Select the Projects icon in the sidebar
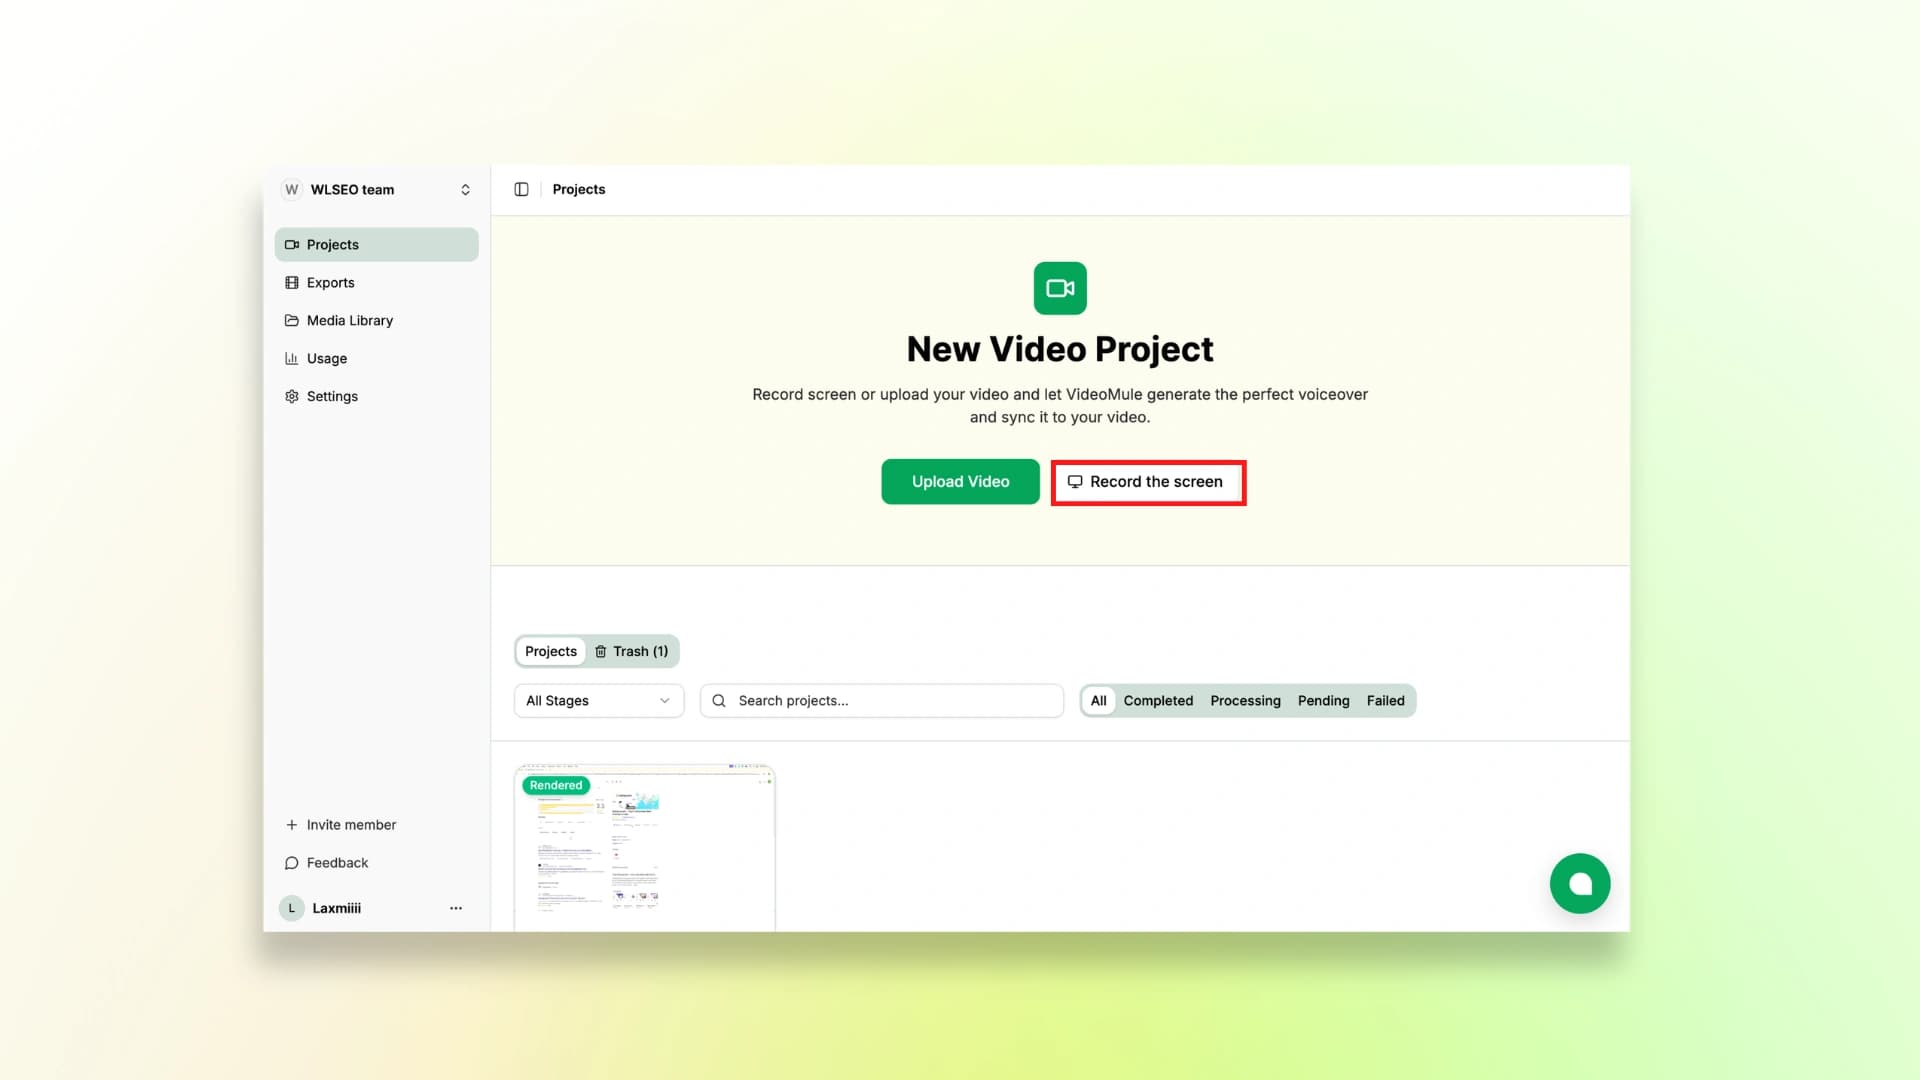Viewport: 1920px width, 1080px height. [x=291, y=244]
